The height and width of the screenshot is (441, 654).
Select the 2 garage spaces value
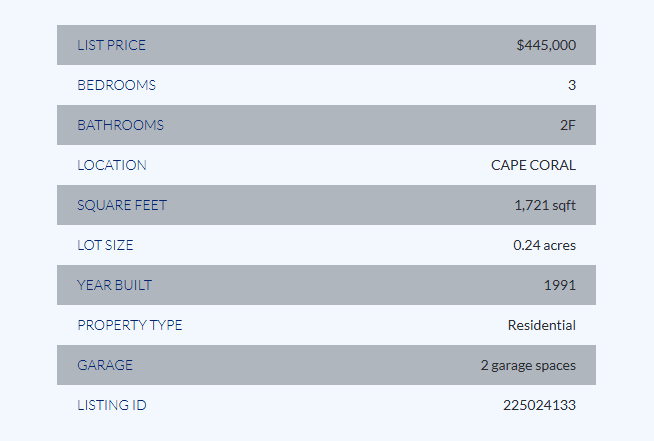click(528, 365)
